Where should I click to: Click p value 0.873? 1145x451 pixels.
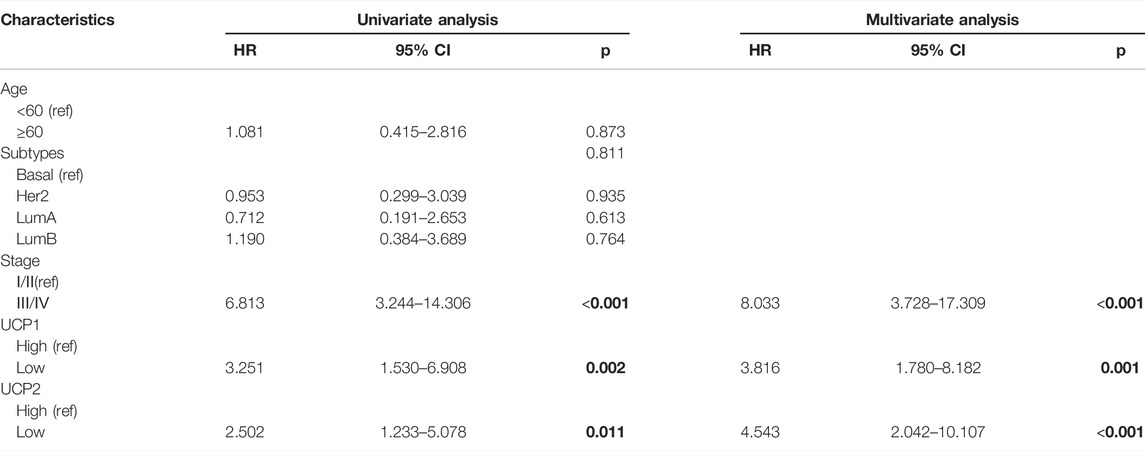(x=610, y=132)
